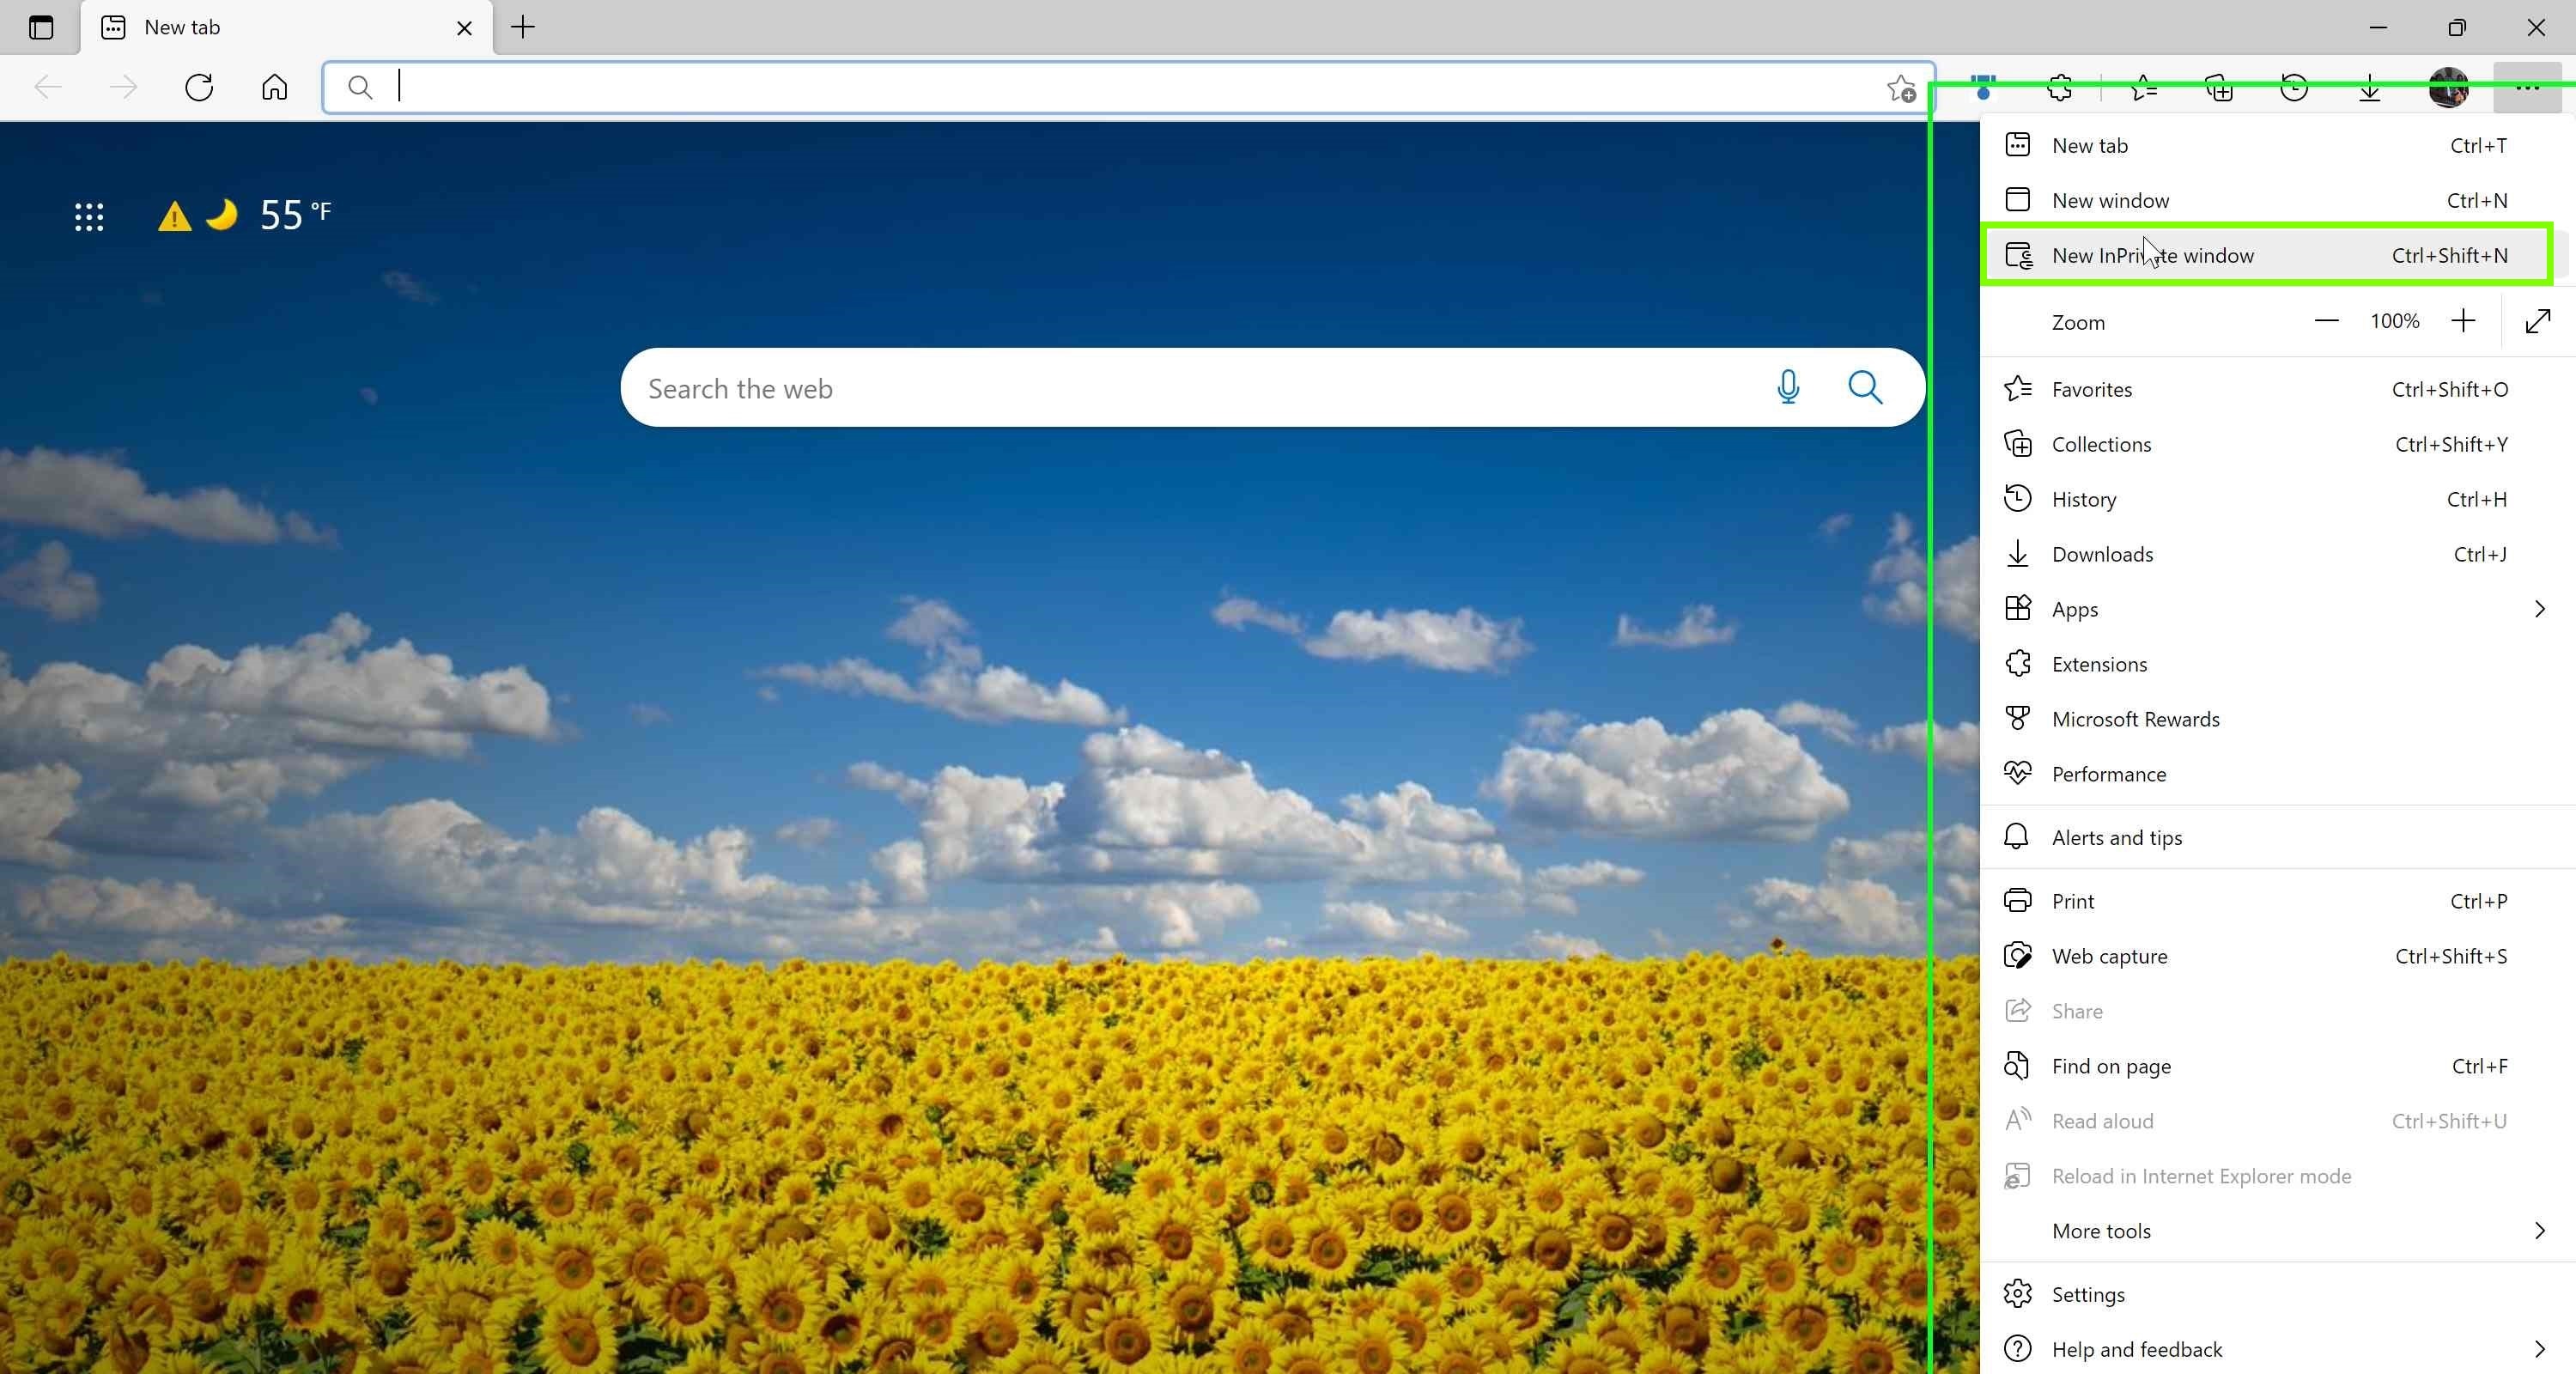Open a new tab with plus button
2576x1374 pixels.
(x=523, y=27)
